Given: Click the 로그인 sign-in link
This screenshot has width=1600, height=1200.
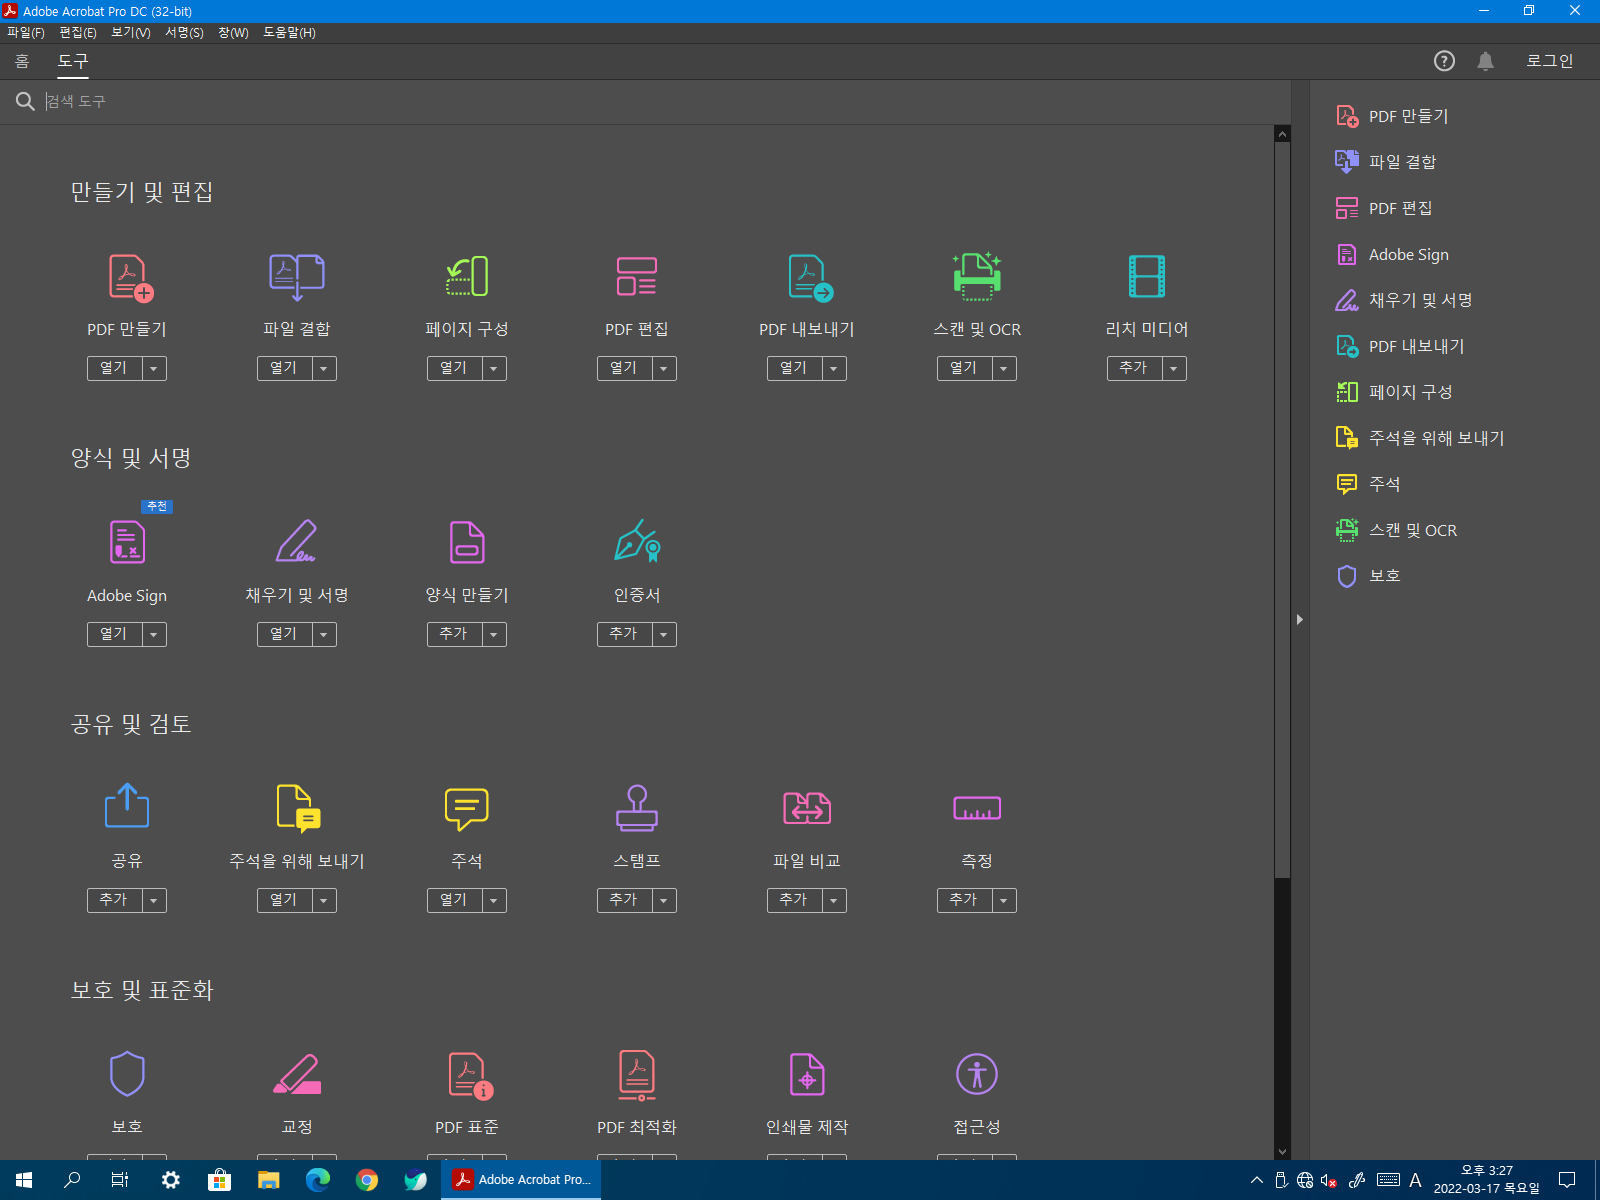Looking at the screenshot, I should point(1550,61).
